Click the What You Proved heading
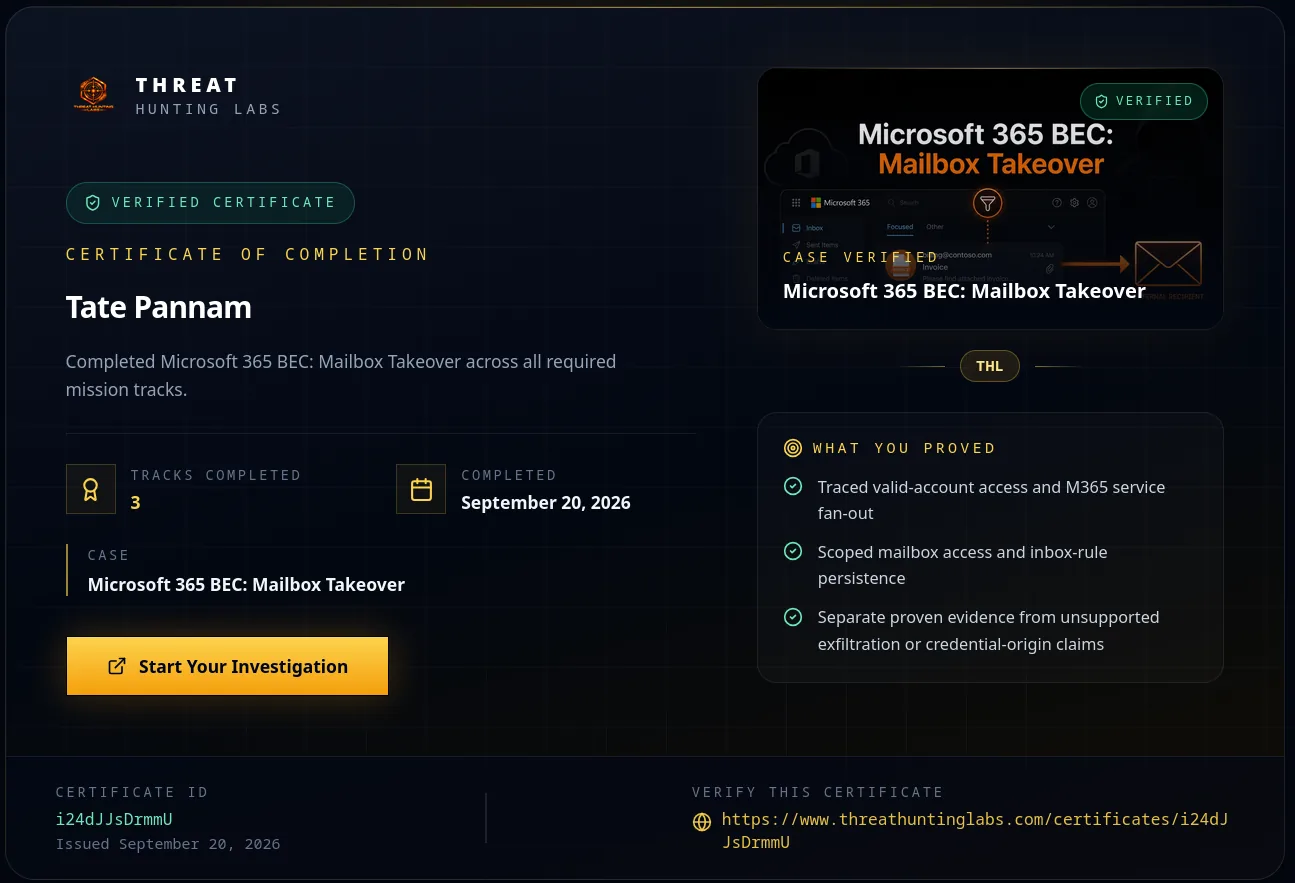The width and height of the screenshot is (1295, 883). [904, 448]
